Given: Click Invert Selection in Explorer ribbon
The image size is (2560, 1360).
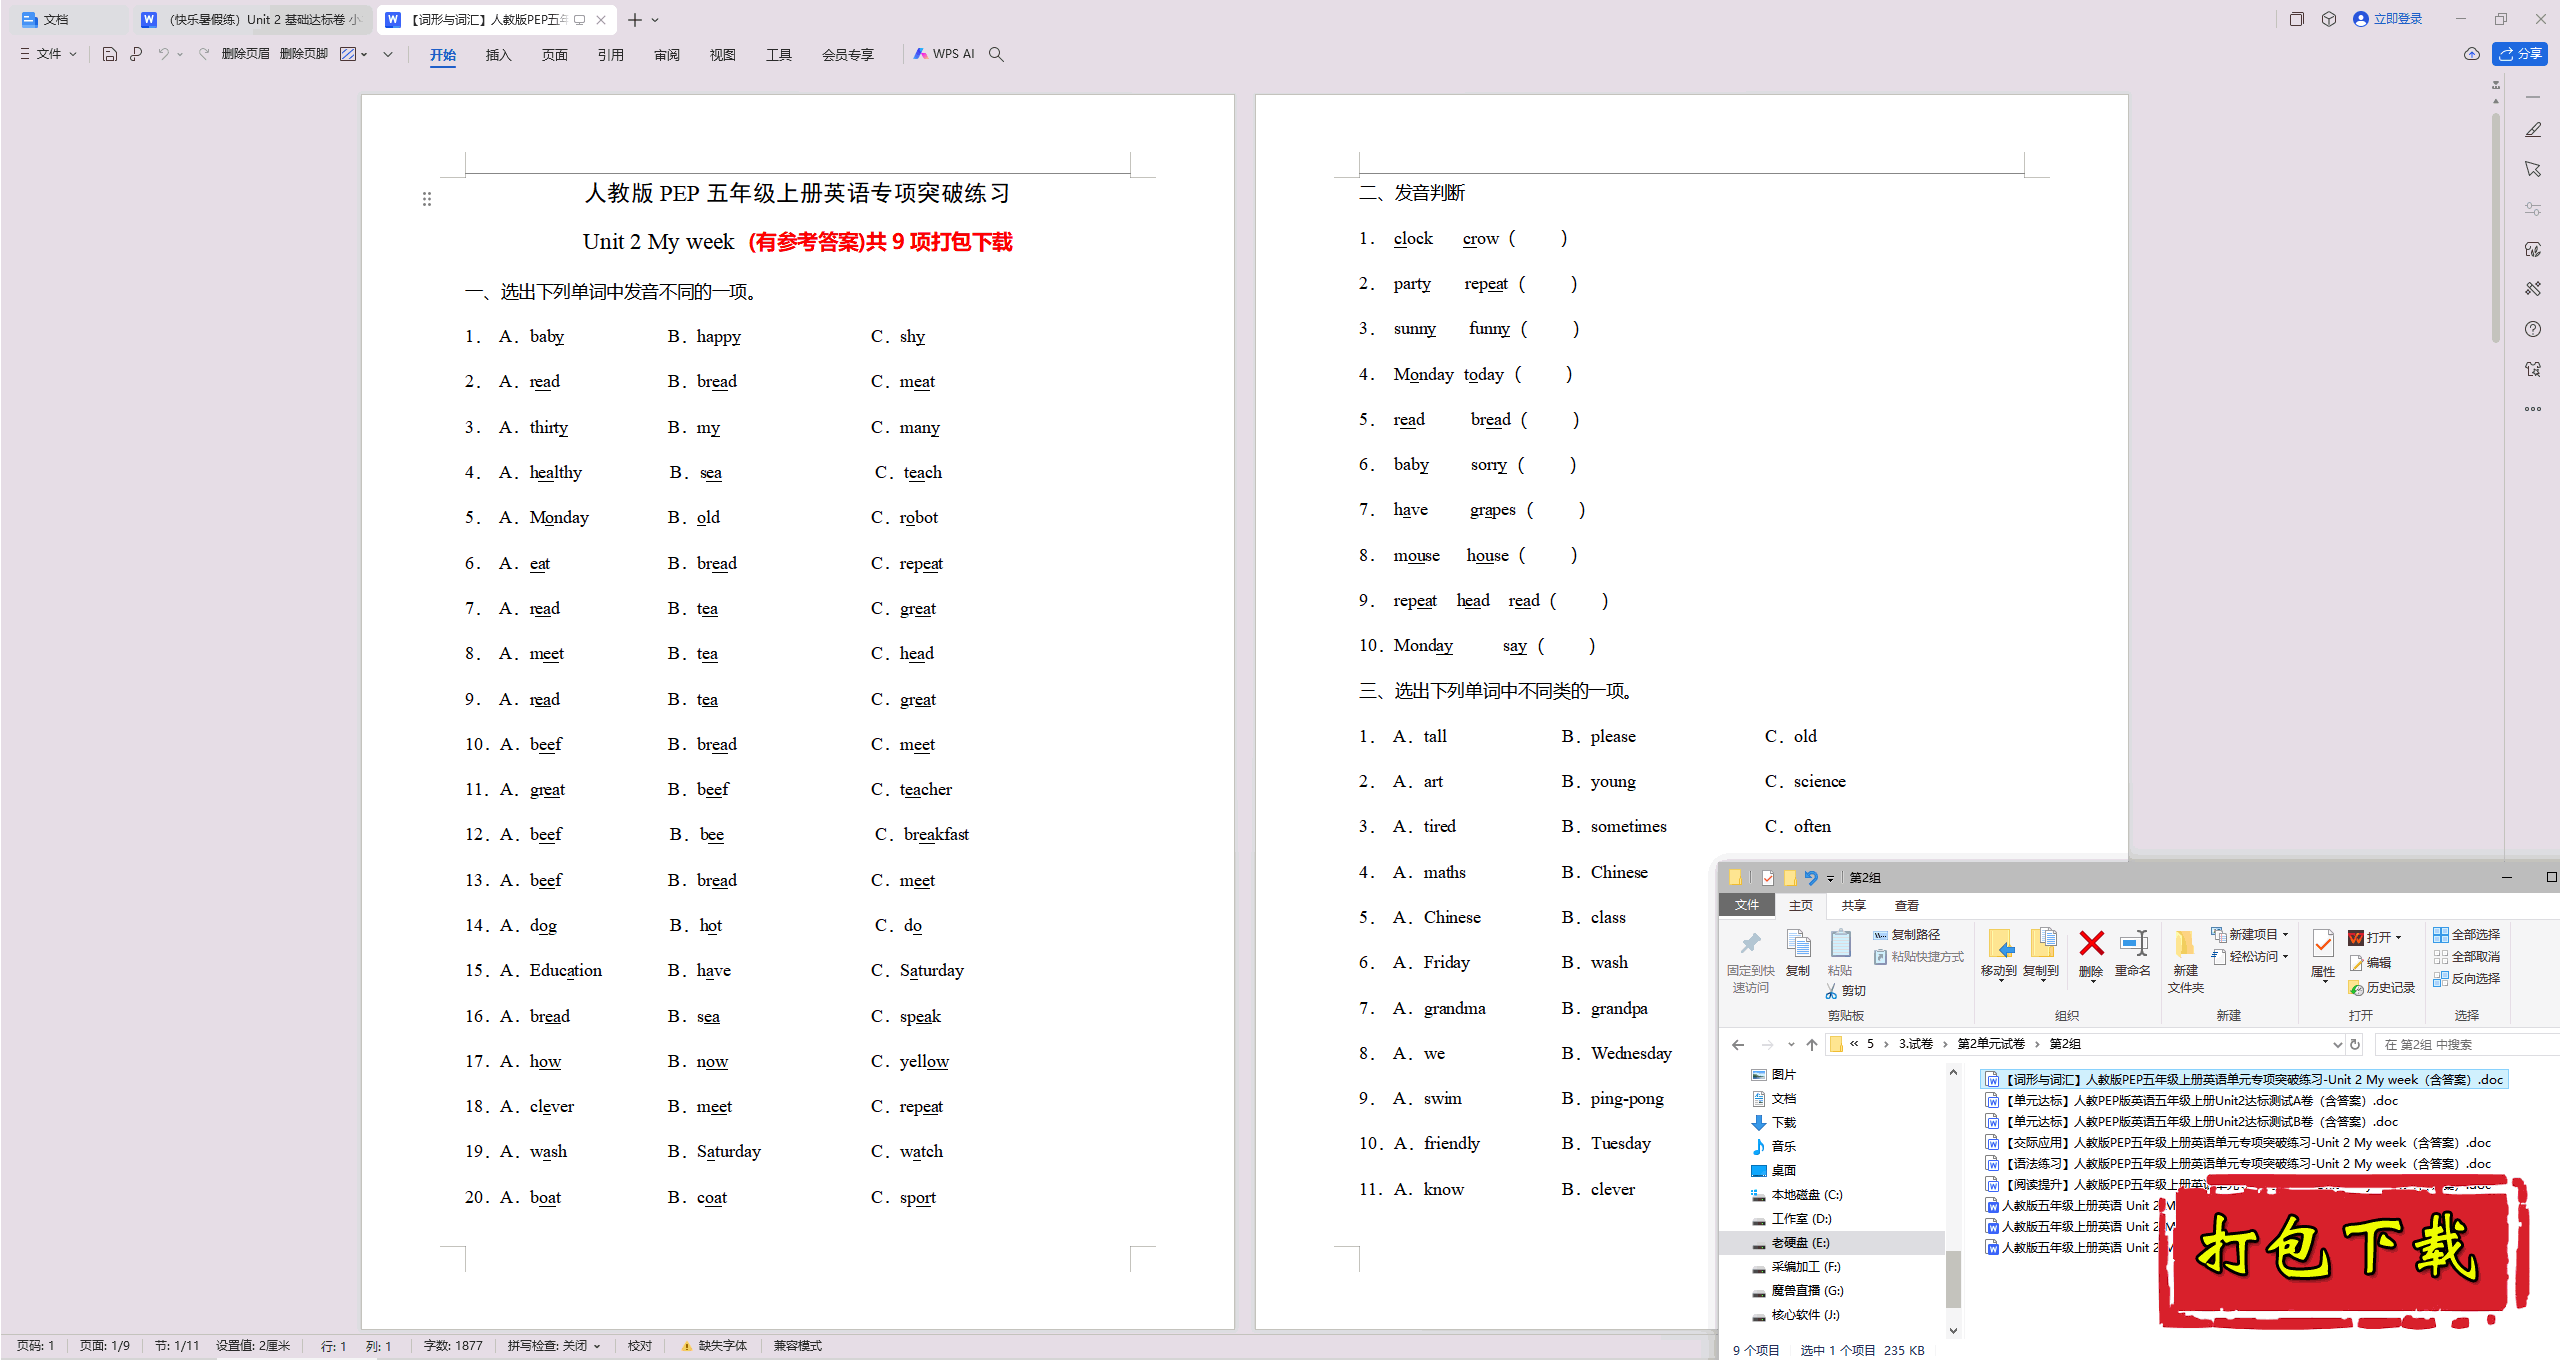Looking at the screenshot, I should tap(2466, 979).
